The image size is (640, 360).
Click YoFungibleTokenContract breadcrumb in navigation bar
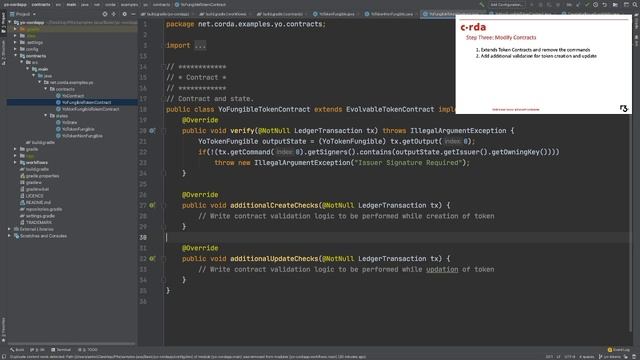coord(200,4)
